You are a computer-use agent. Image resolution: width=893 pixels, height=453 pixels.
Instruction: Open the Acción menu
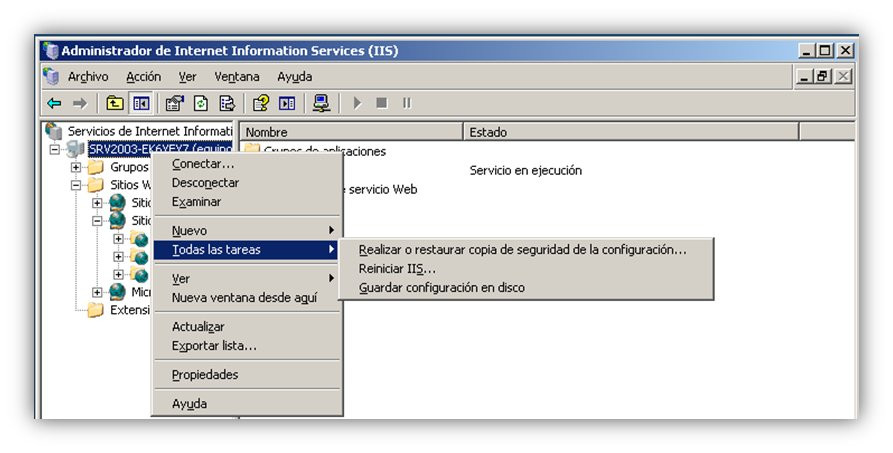click(144, 76)
